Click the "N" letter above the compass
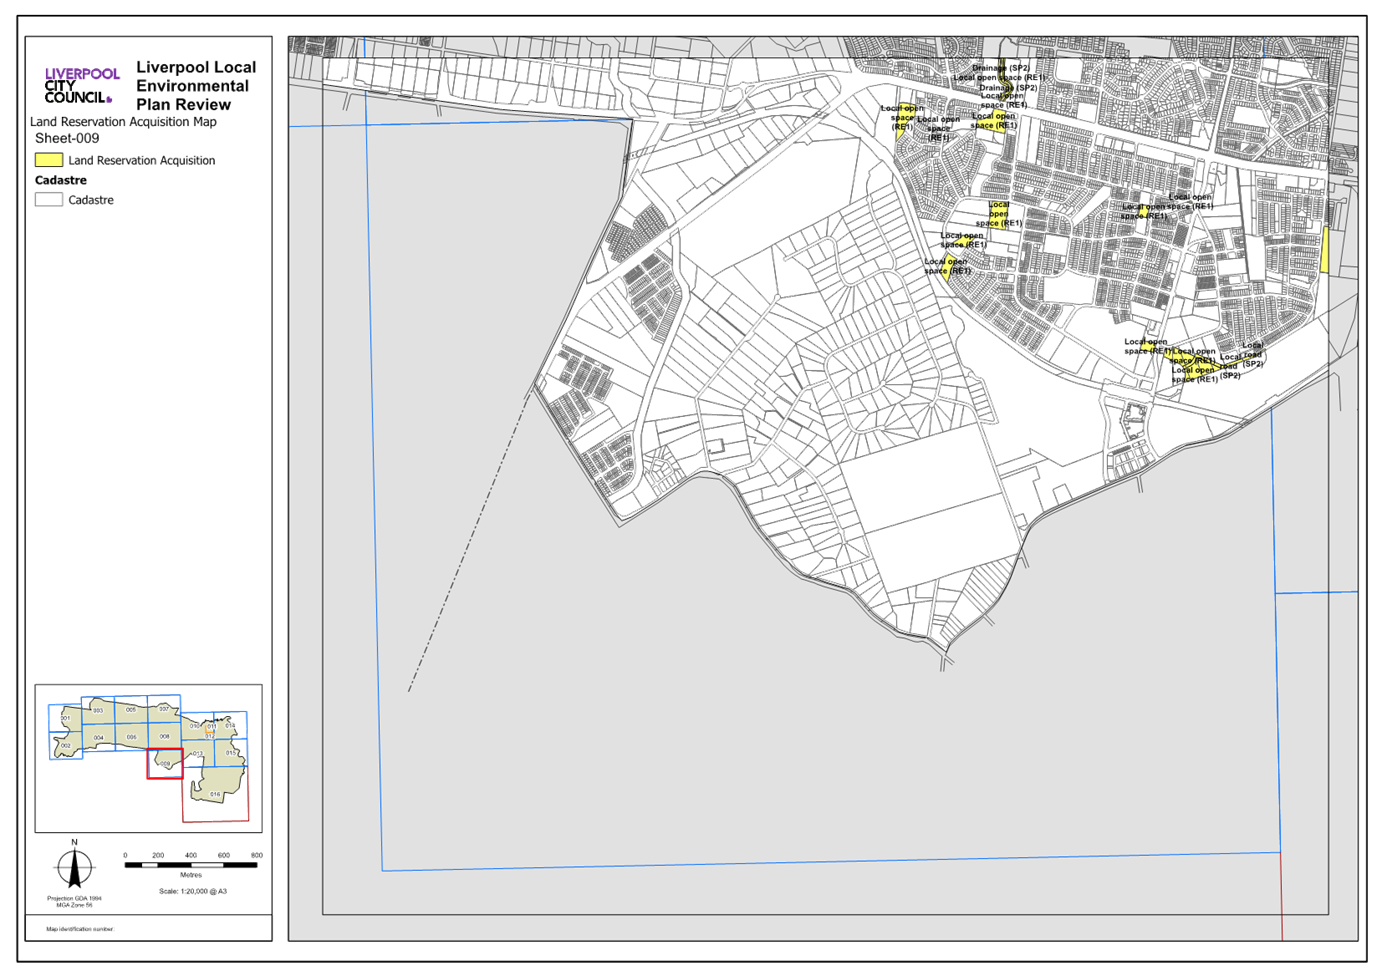Viewport: 1382px width, 977px height. (x=74, y=843)
